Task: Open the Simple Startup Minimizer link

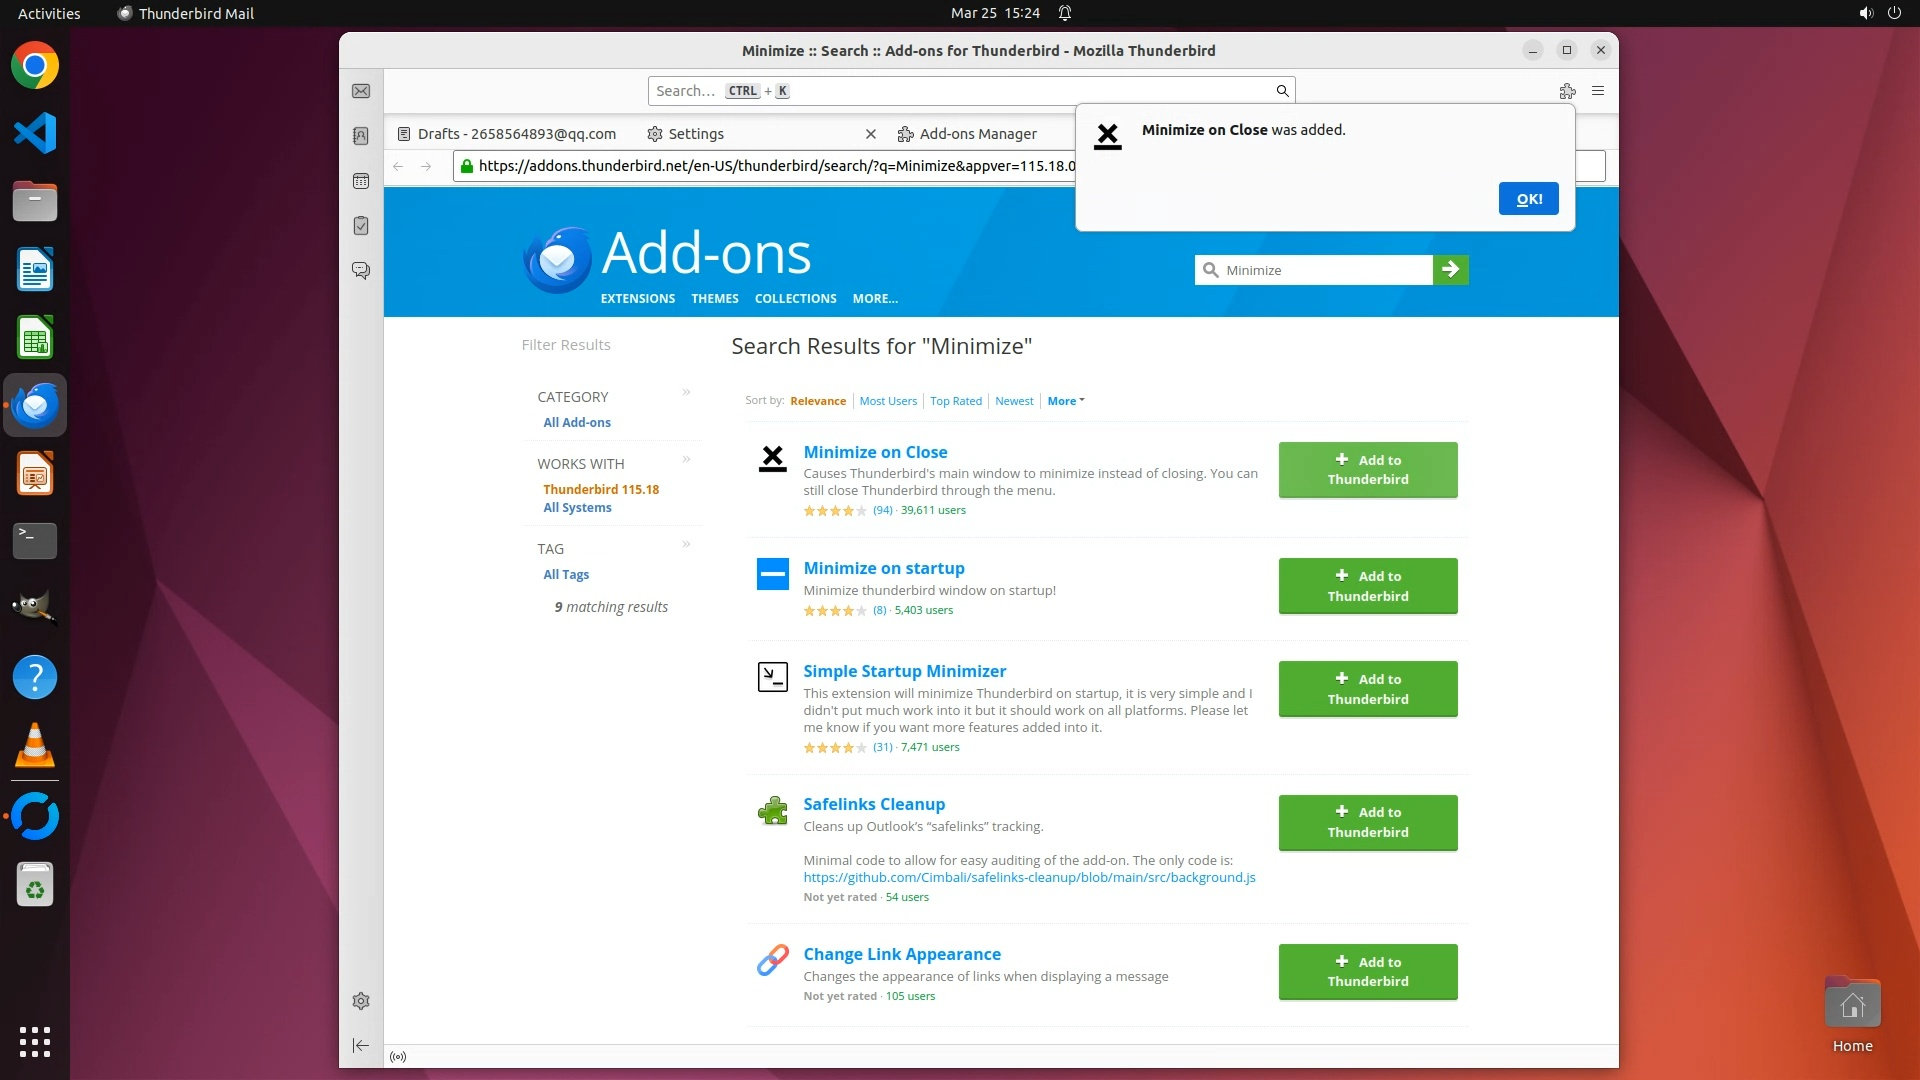Action: click(904, 671)
